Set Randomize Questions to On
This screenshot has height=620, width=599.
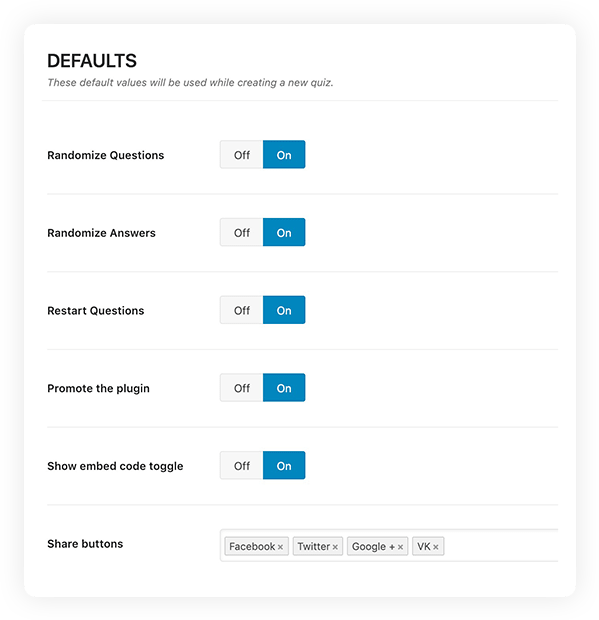click(284, 155)
